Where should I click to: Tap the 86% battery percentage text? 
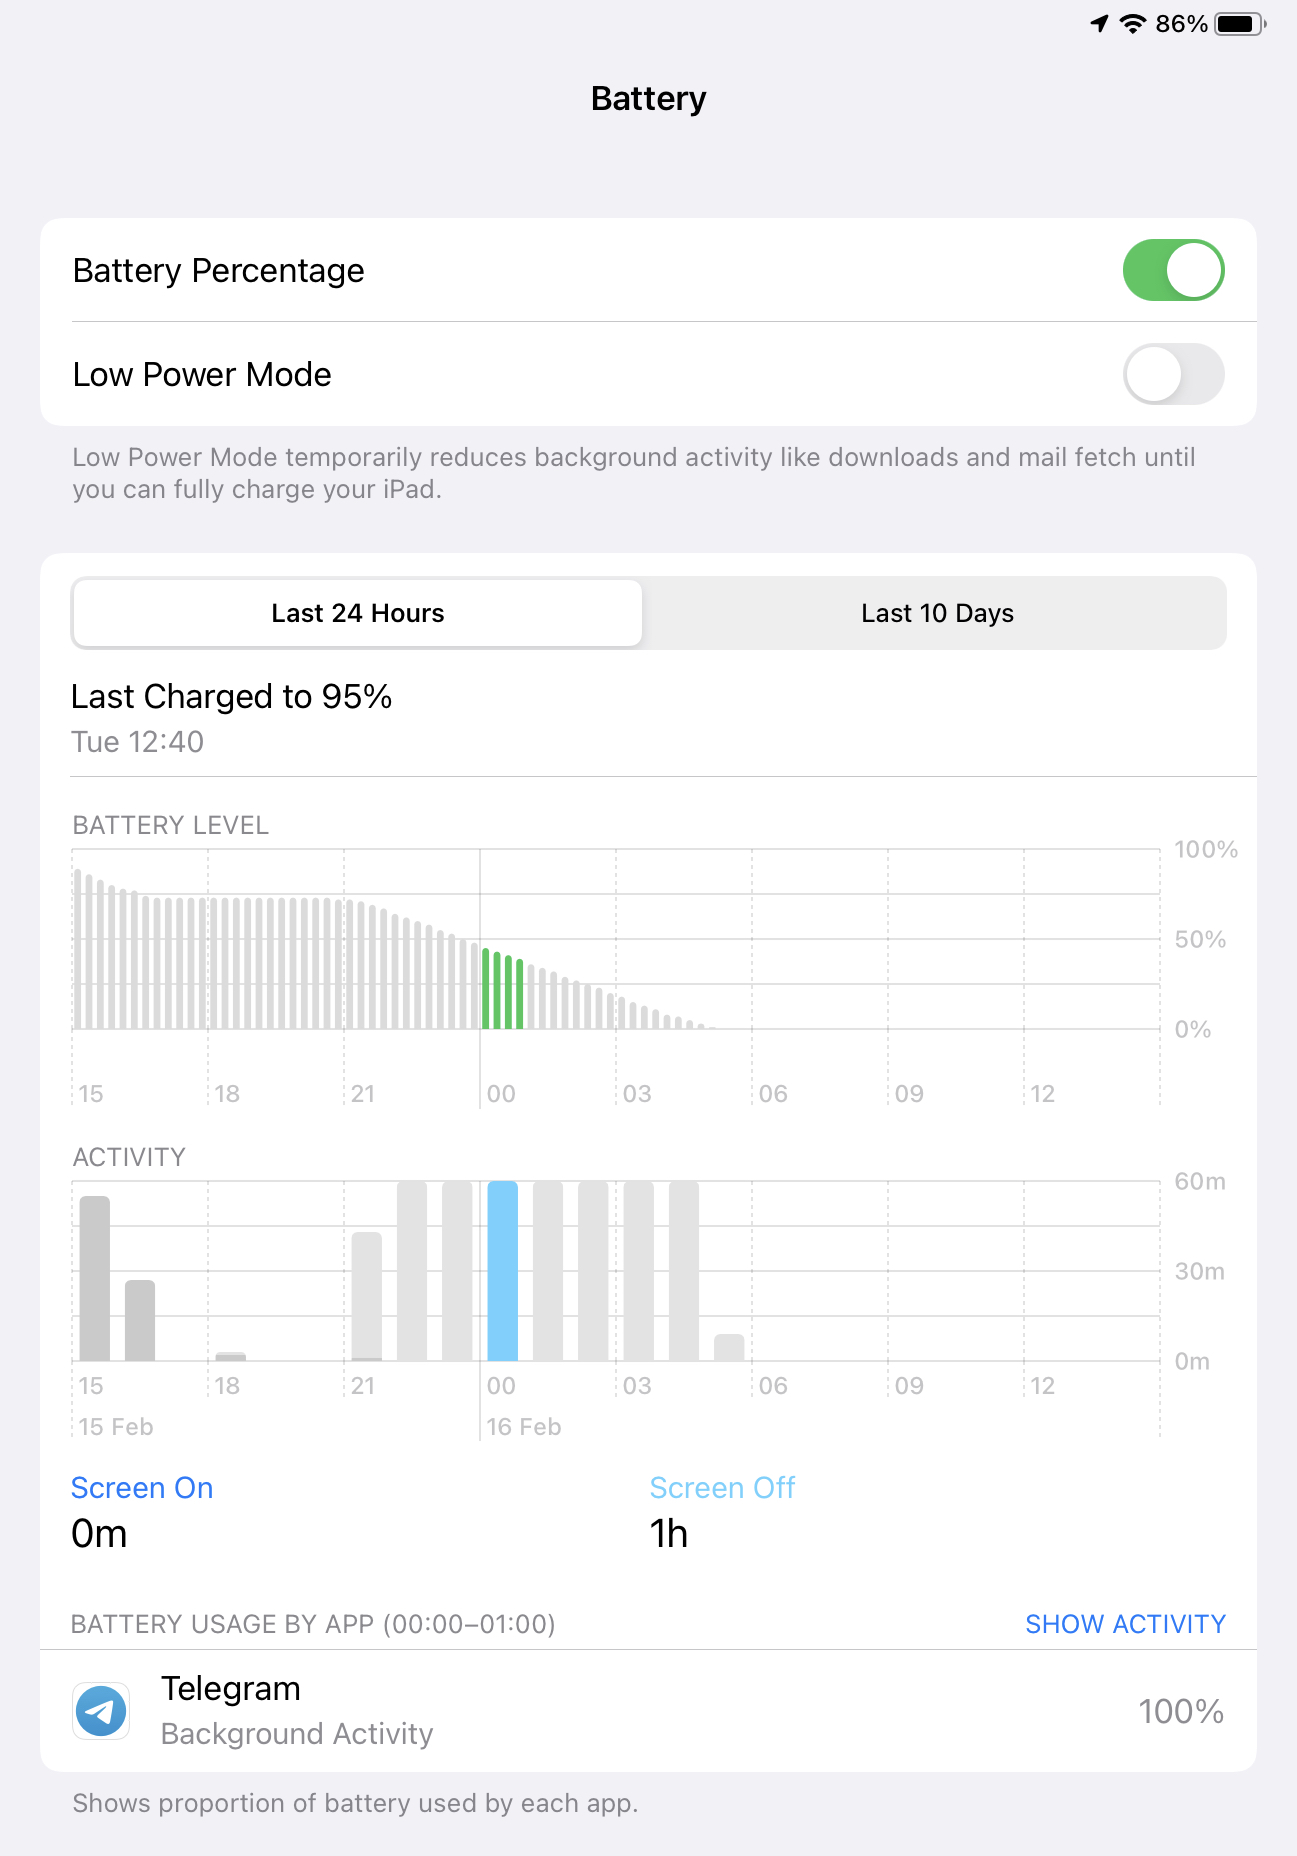(1181, 24)
